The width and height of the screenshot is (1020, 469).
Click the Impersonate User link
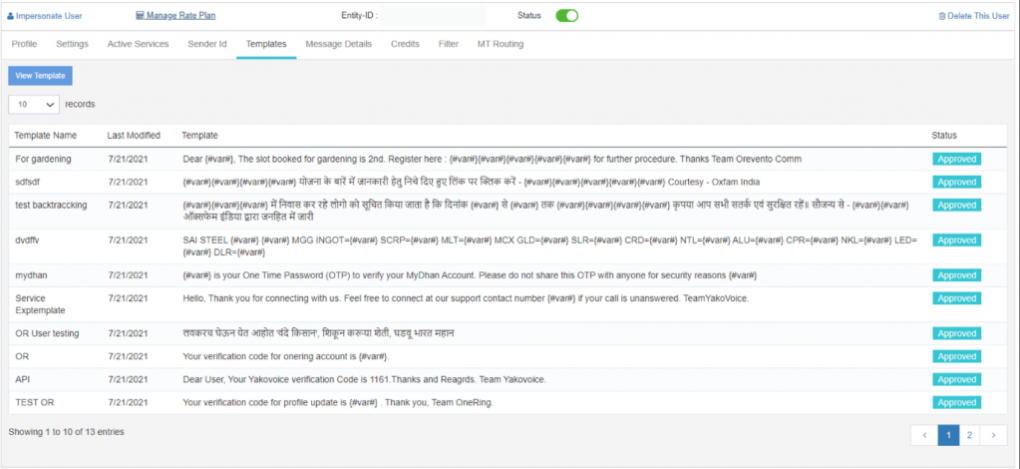pyautogui.click(x=45, y=16)
